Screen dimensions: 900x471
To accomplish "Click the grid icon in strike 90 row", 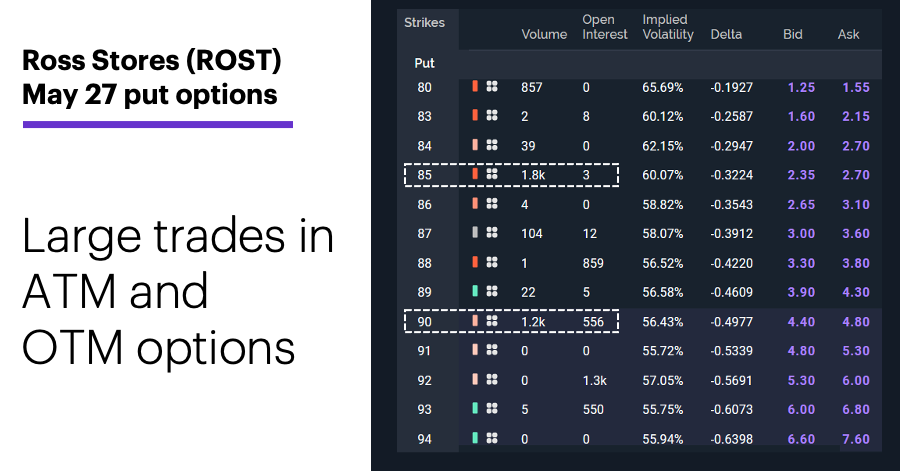I will point(492,321).
